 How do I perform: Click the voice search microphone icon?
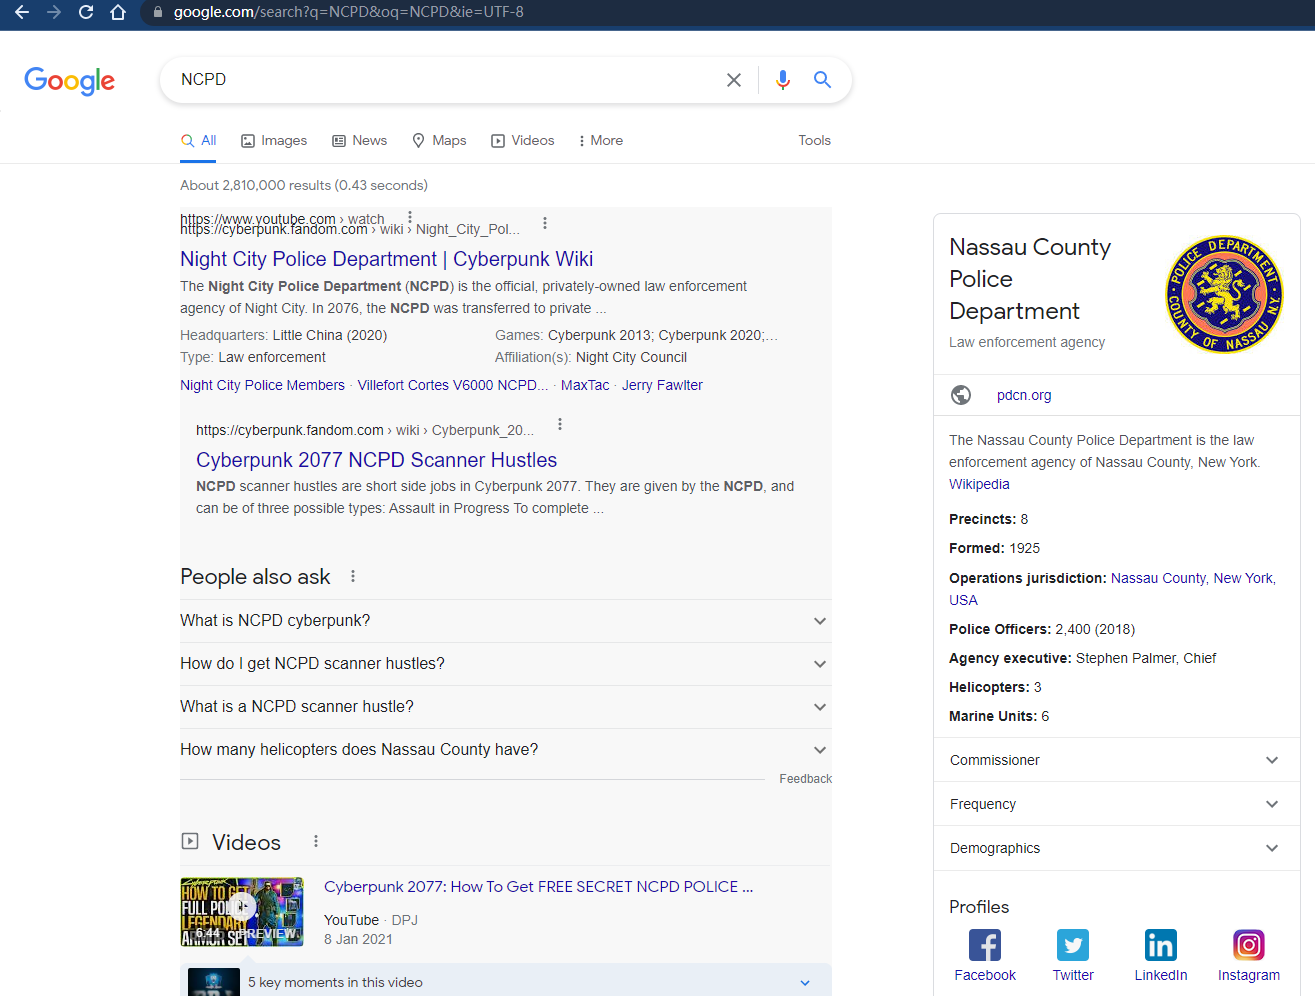point(783,80)
